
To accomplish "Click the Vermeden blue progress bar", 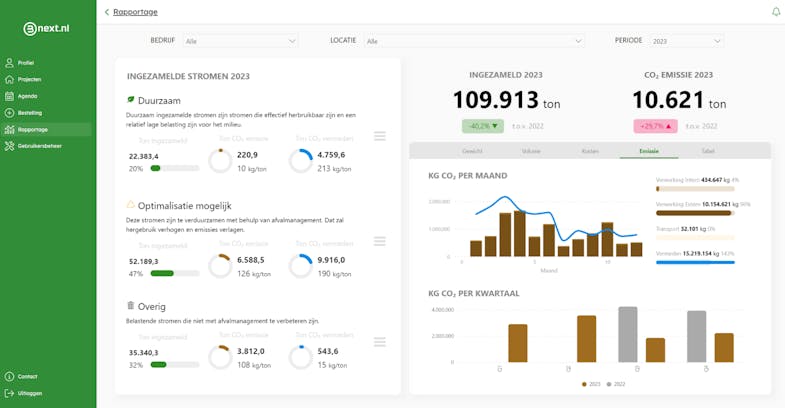I will pyautogui.click(x=695, y=262).
